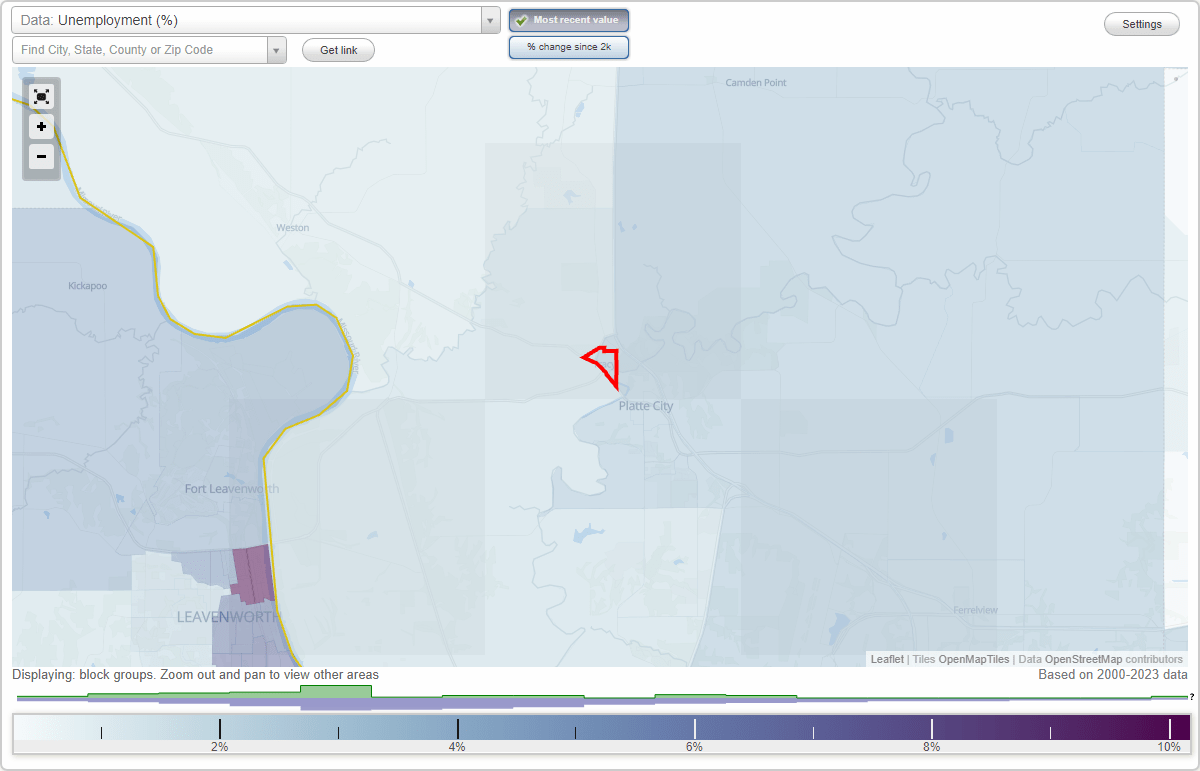Zoom out the map with minus button
Screen dimensions: 1200x771
(x=41, y=157)
